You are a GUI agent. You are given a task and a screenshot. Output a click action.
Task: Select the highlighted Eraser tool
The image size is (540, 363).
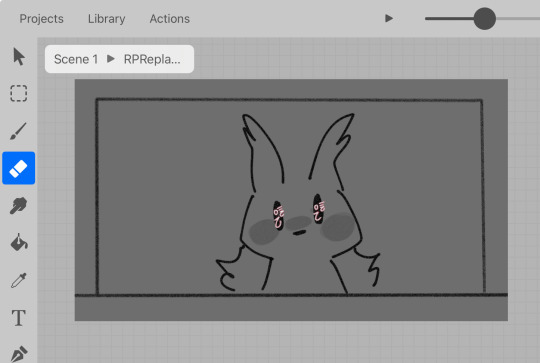click(19, 168)
